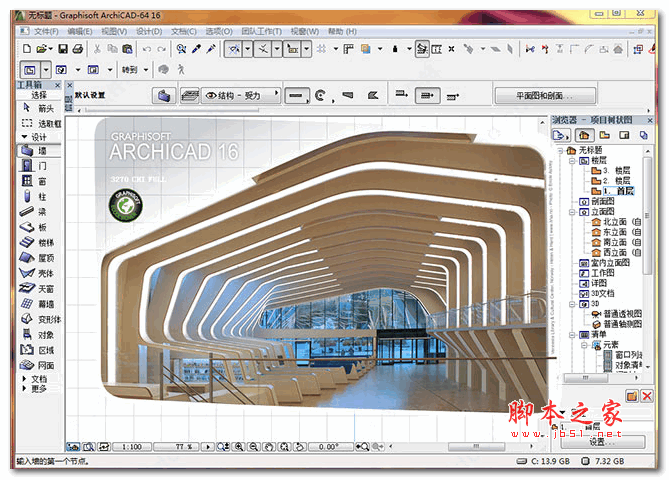Select the Beam (梁) tool
669x480 pixels.
(39, 212)
